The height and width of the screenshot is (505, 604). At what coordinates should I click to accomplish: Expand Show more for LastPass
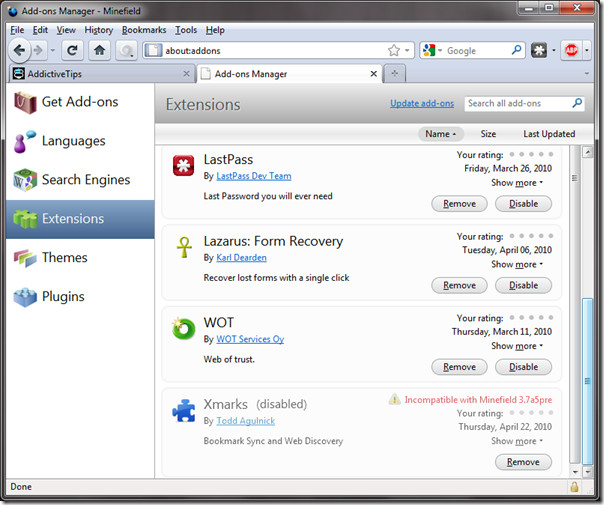(x=517, y=183)
